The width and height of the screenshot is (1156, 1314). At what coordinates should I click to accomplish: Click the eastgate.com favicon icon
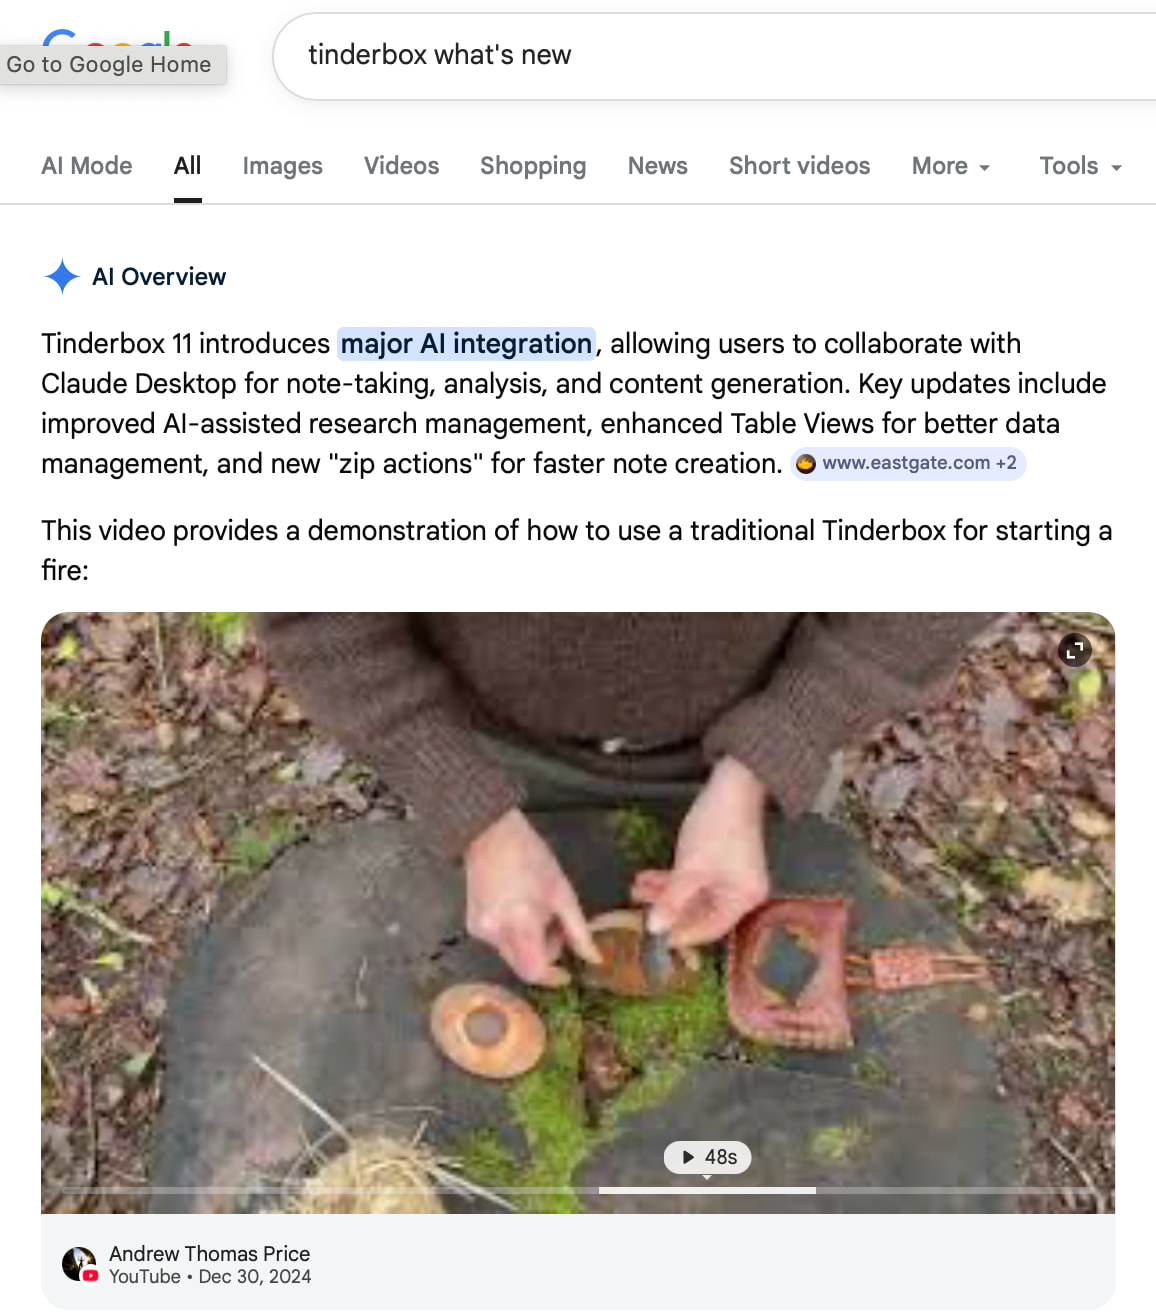(x=806, y=464)
